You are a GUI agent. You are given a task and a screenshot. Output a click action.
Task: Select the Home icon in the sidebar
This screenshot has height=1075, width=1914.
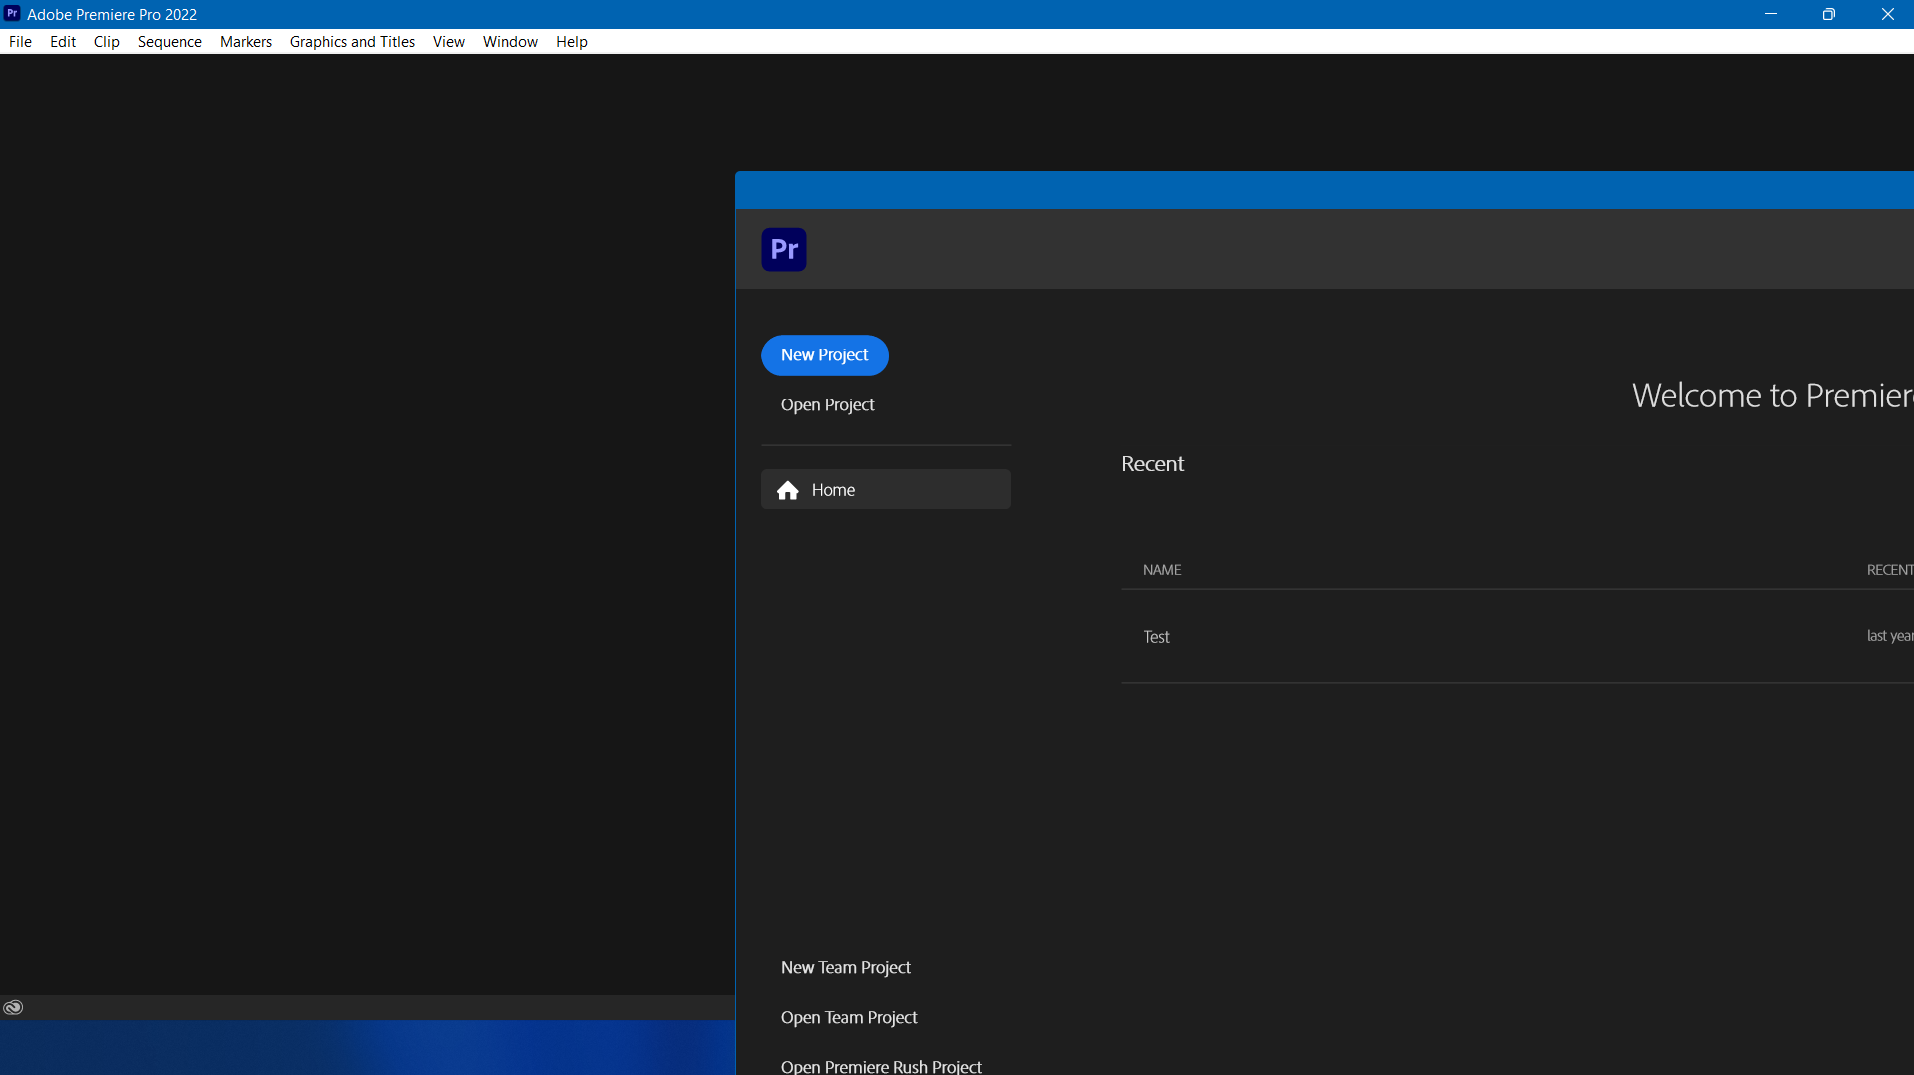pos(789,489)
